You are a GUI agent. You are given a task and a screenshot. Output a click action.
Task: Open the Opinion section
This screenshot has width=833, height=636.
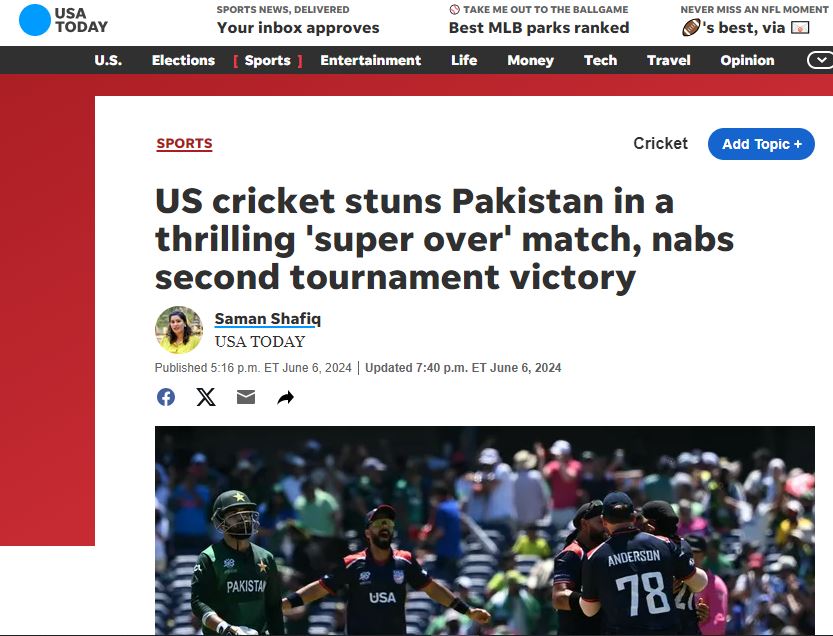click(747, 61)
